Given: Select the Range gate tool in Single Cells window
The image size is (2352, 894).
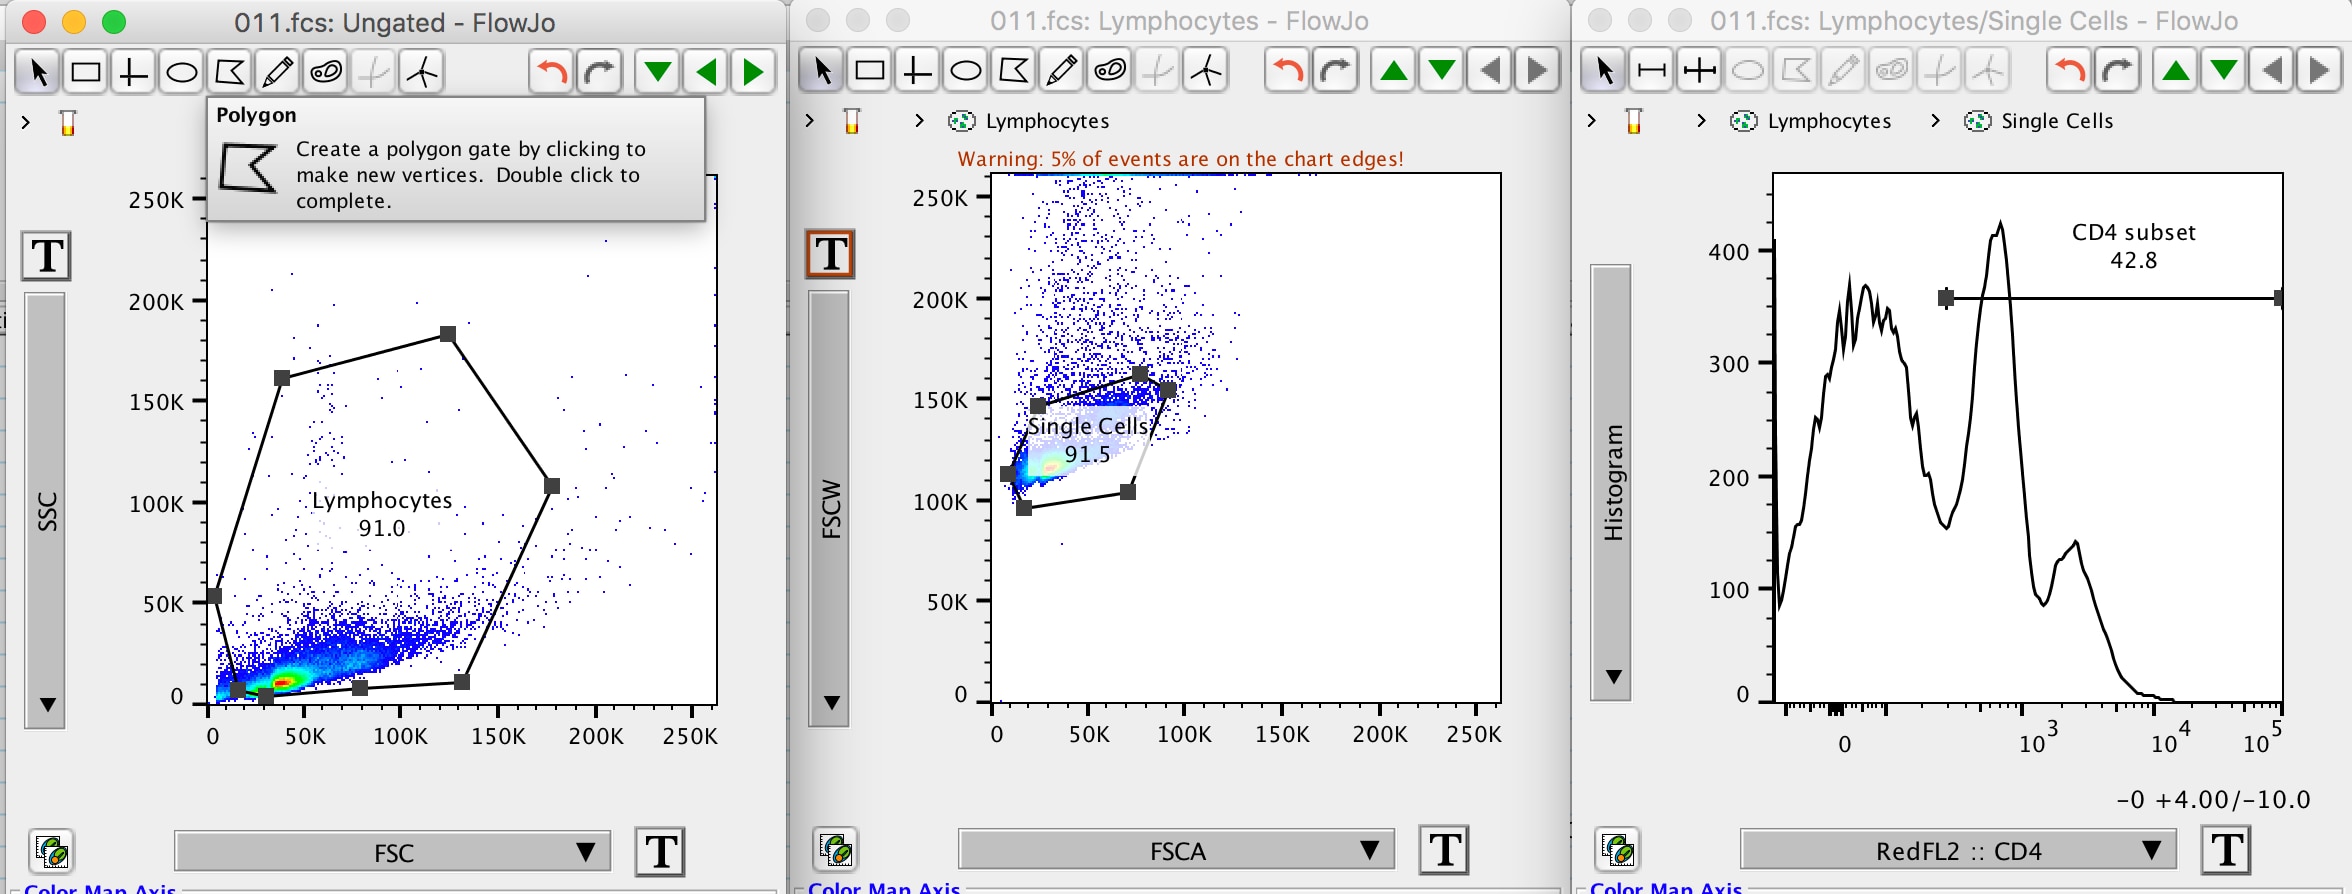Looking at the screenshot, I should pos(1651,71).
